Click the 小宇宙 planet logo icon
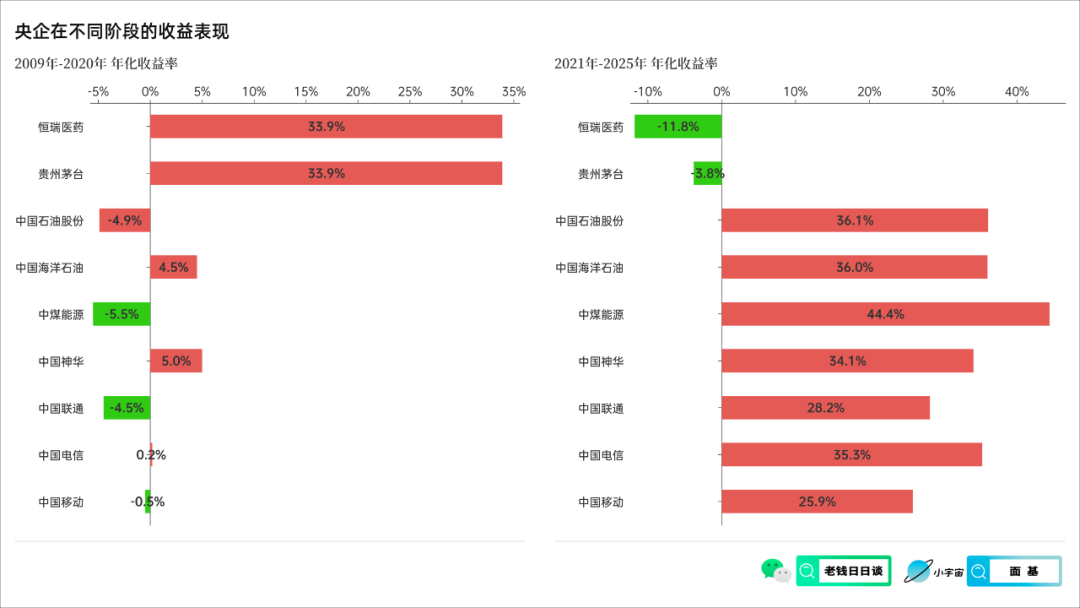This screenshot has height=608, width=1080. tap(918, 571)
